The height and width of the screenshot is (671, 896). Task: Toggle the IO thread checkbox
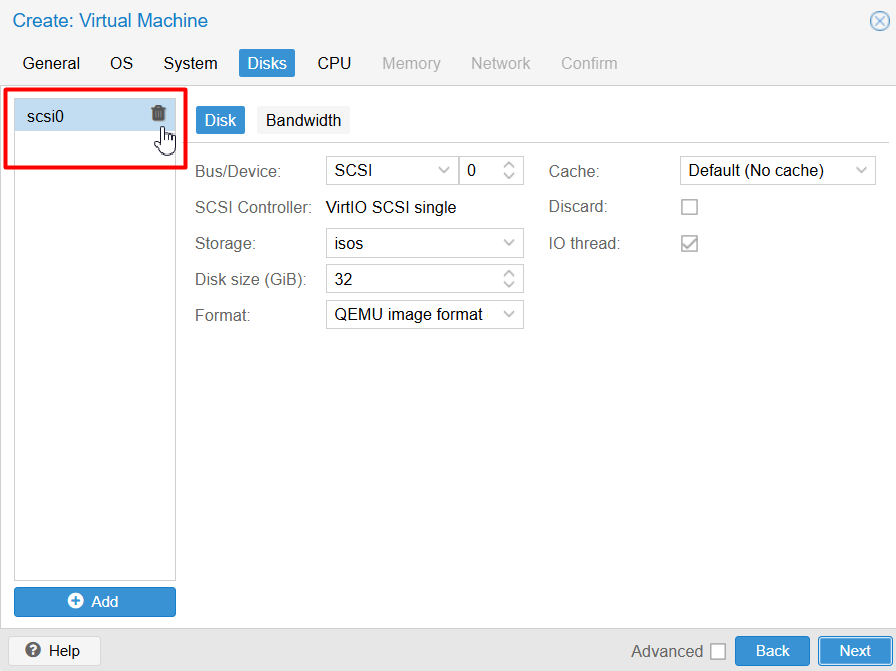(689, 243)
